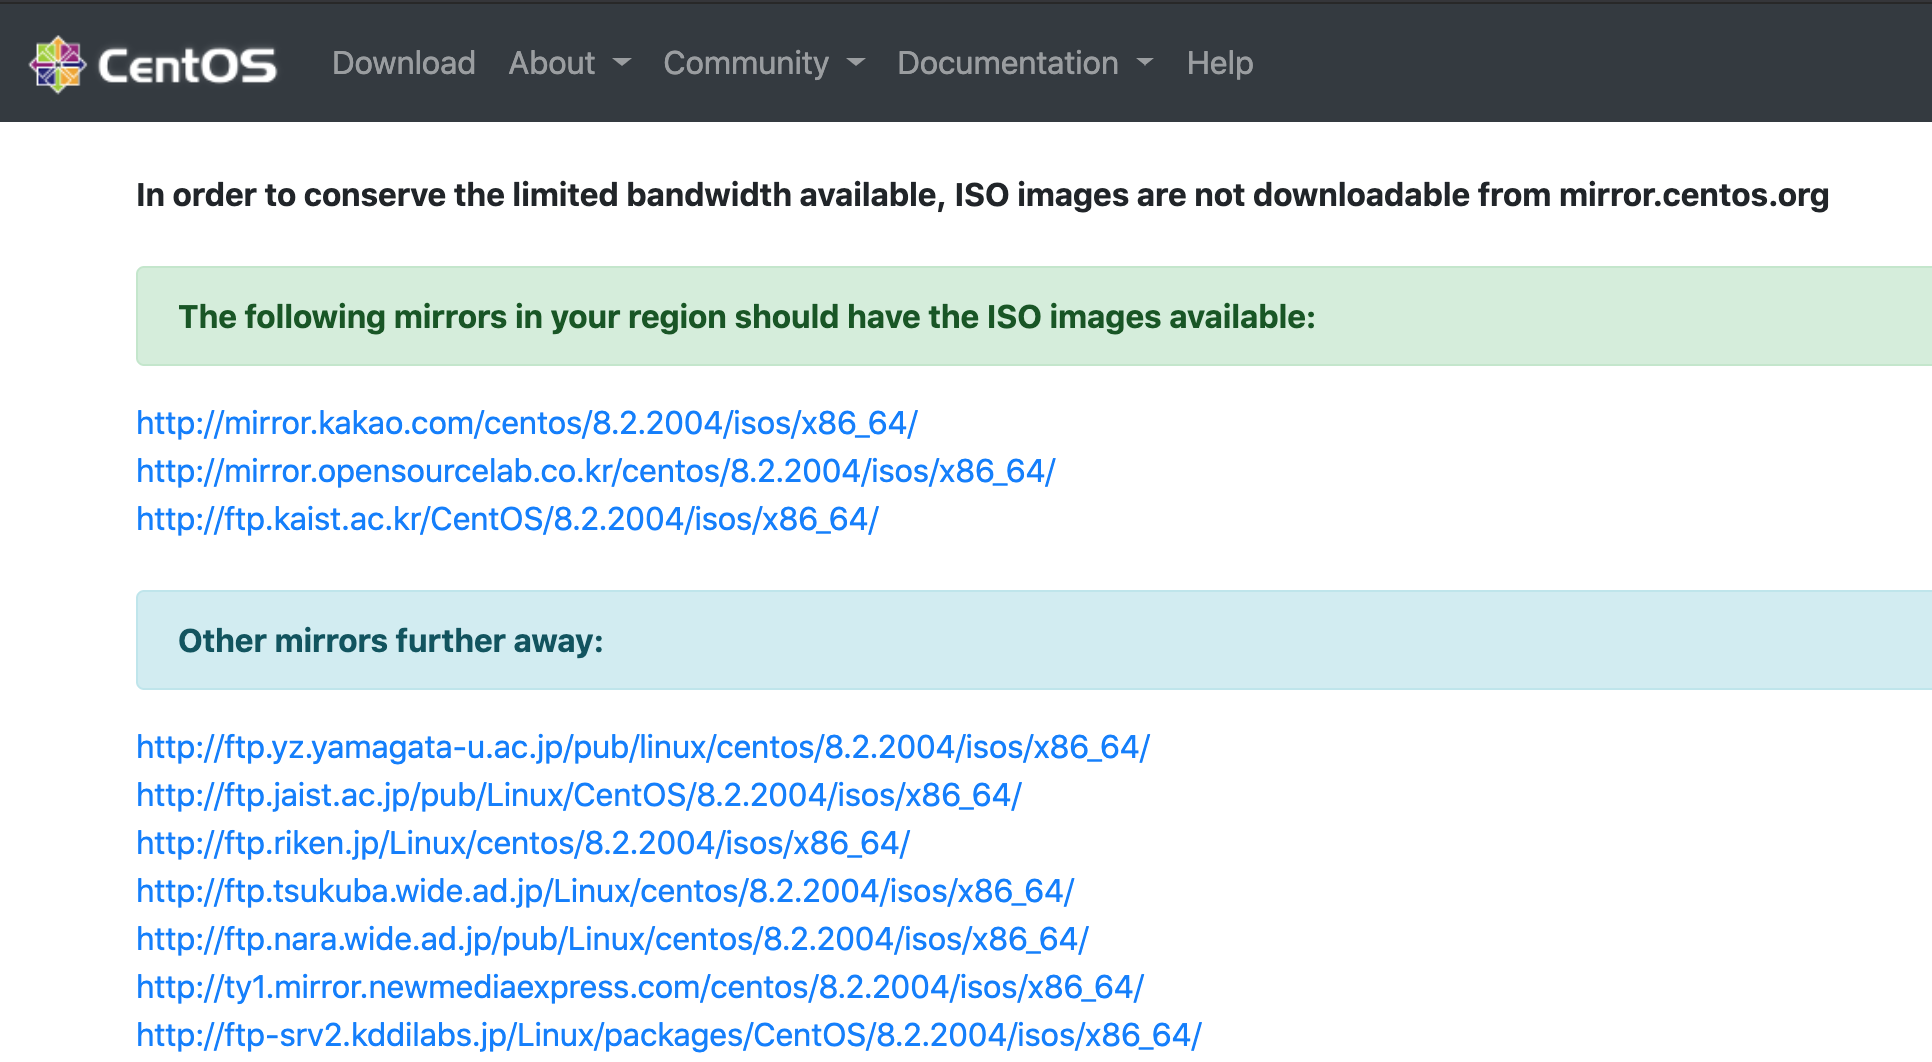Viewport: 1932px width, 1062px height.
Task: Open the About menu
Action: (x=552, y=63)
